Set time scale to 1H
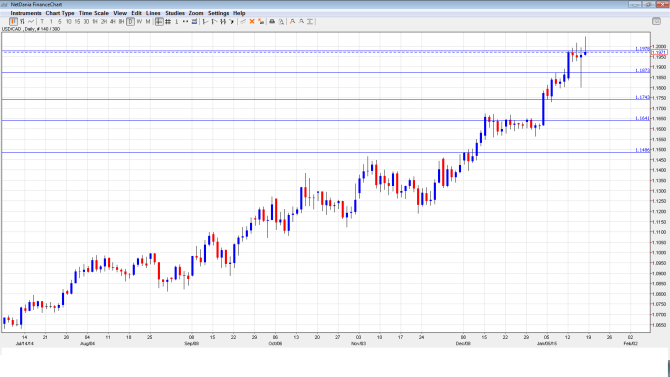This screenshot has width=670, height=377. tap(95, 21)
